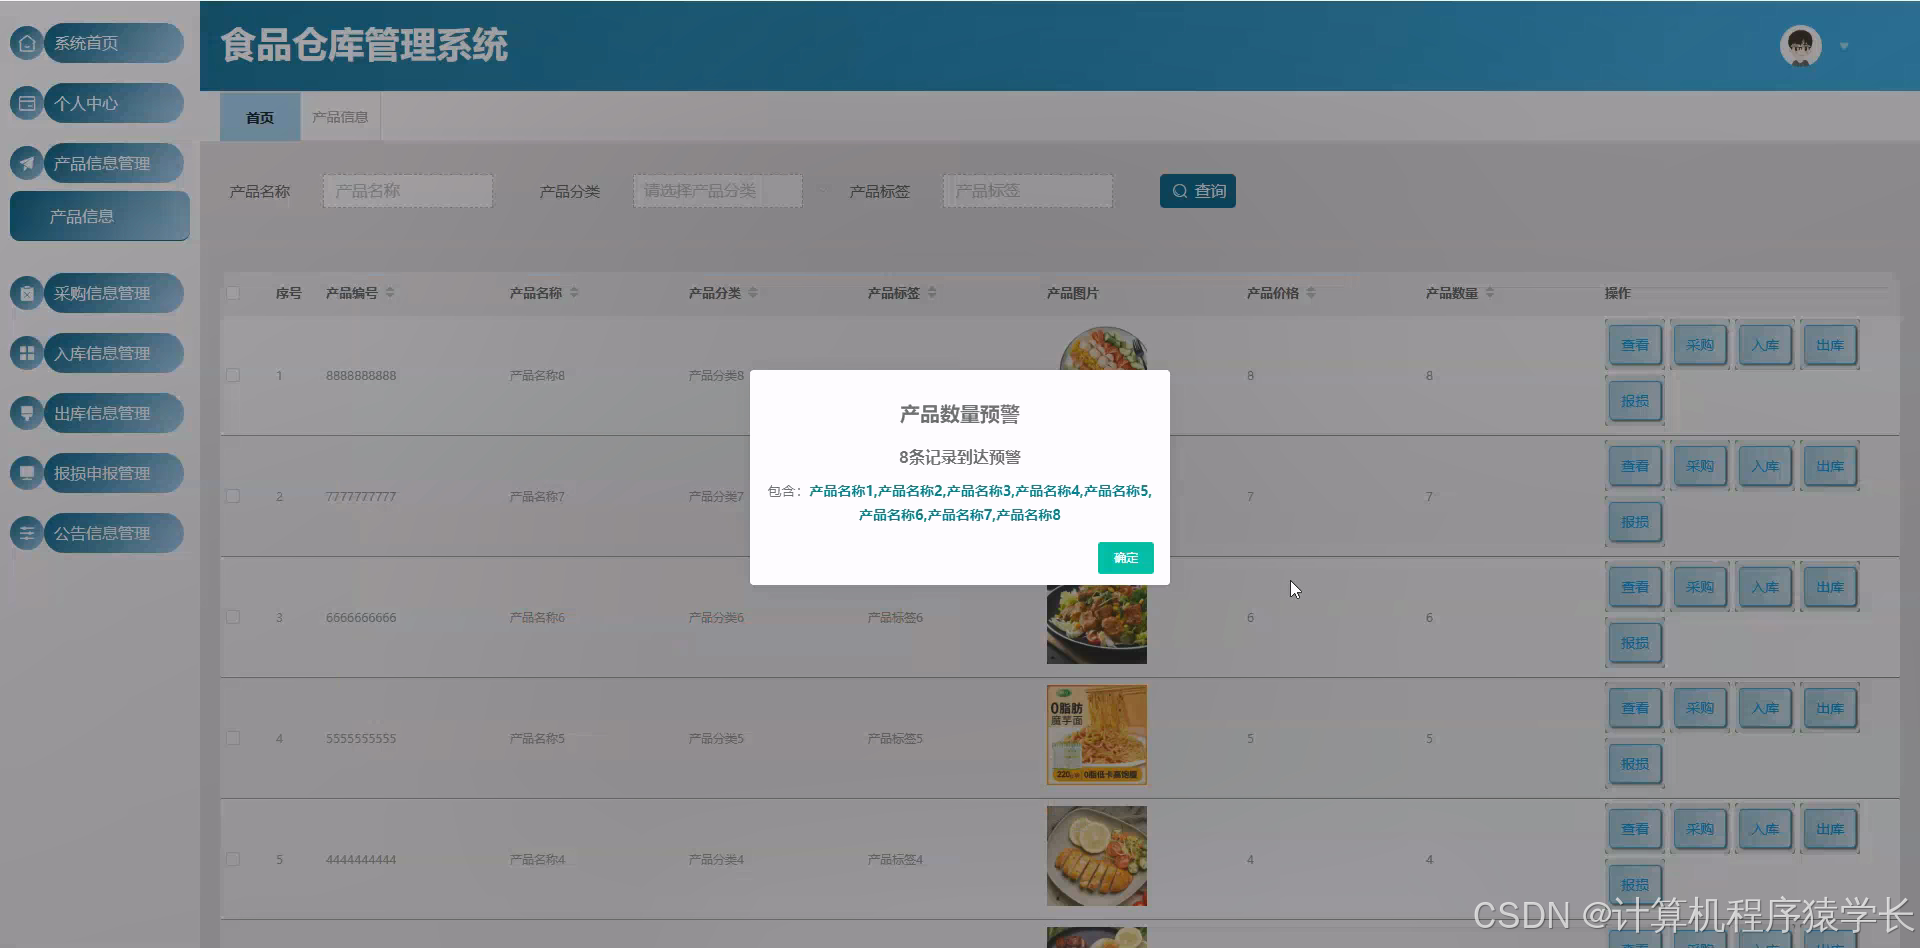This screenshot has height=948, width=1920.
Task: Switch to 首页 tab
Action: (x=260, y=117)
